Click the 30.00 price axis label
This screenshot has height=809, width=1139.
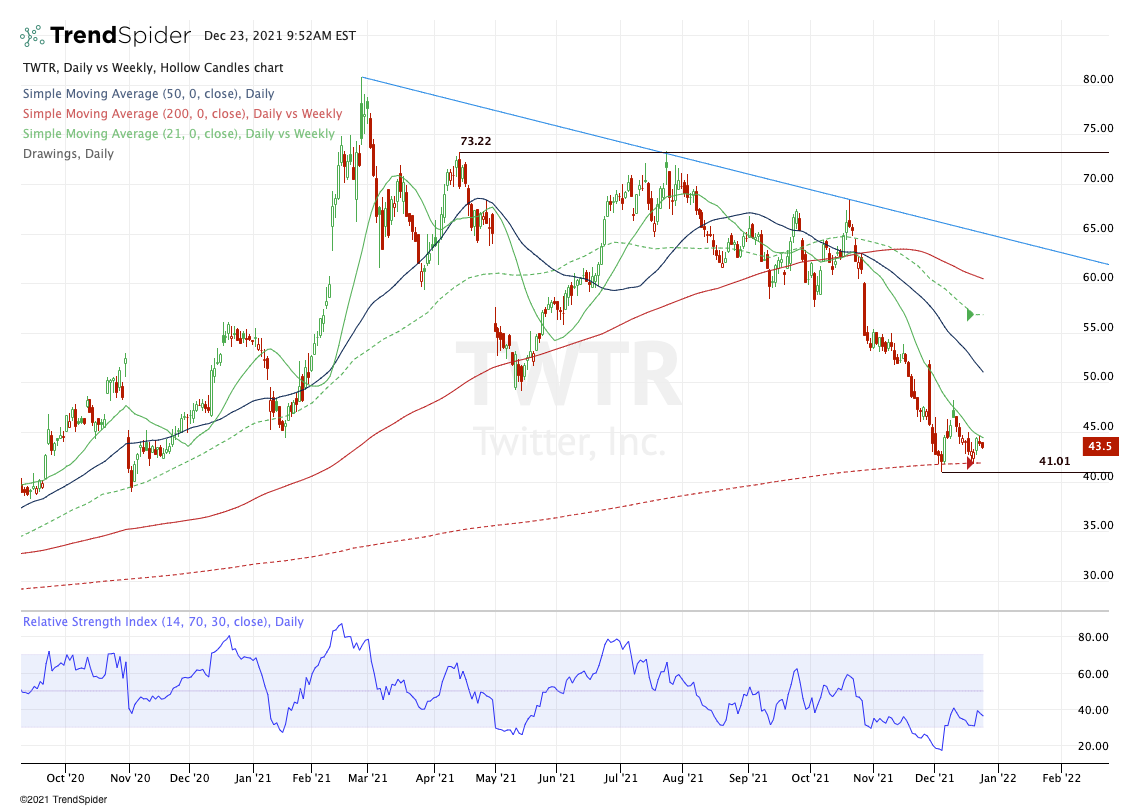click(1098, 575)
